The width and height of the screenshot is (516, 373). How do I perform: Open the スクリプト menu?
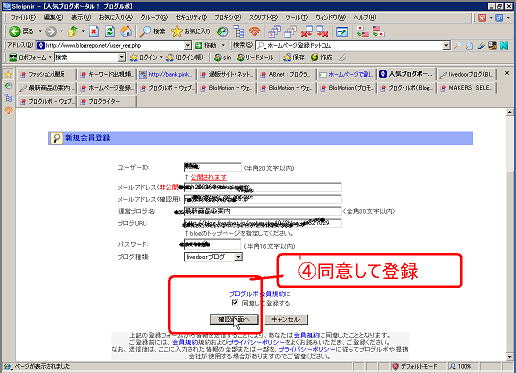coord(263,17)
